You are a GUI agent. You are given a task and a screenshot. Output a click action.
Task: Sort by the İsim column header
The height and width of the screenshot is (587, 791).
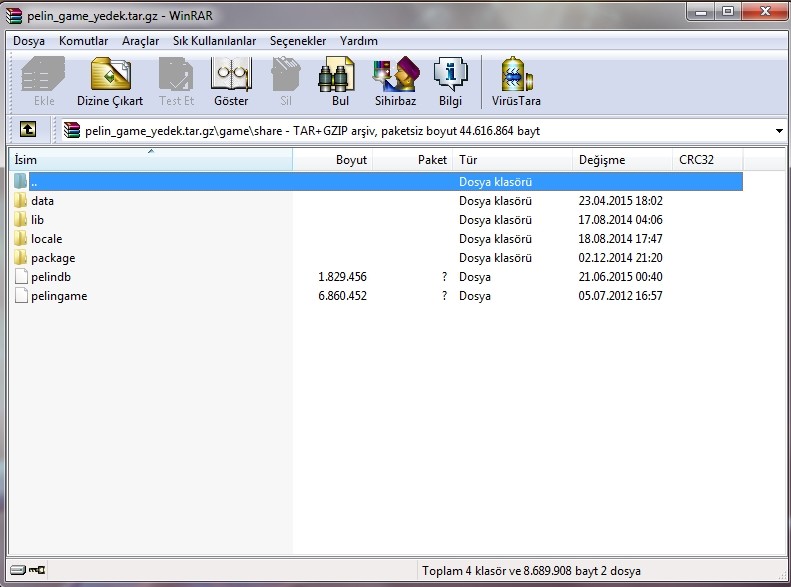[x=151, y=160]
